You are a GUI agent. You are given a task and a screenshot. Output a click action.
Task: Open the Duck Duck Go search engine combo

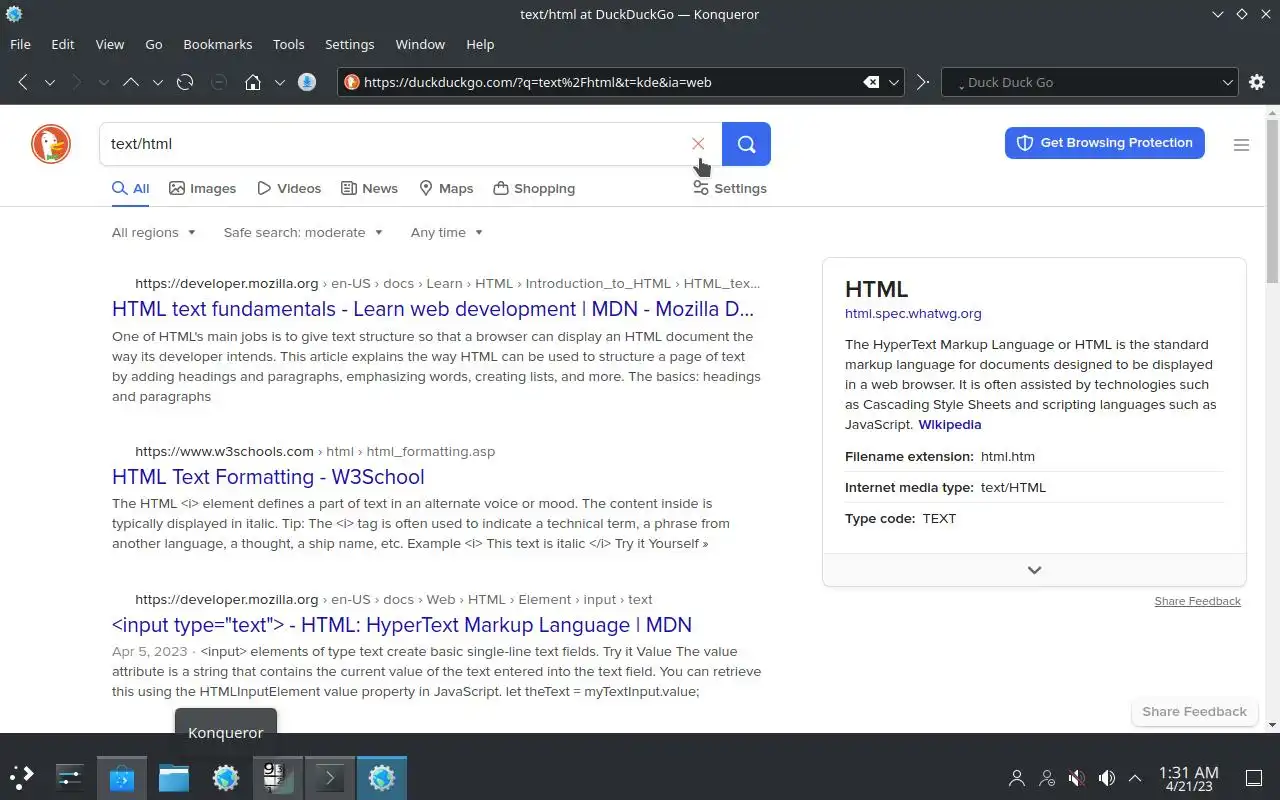1090,82
